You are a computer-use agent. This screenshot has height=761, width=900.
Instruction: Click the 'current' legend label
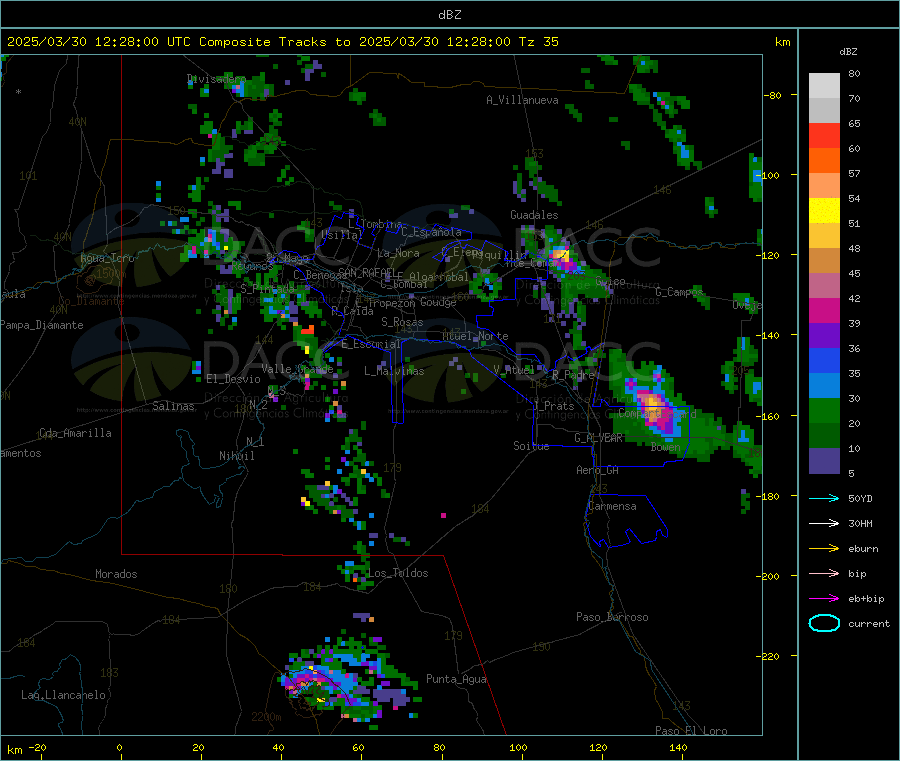click(869, 623)
